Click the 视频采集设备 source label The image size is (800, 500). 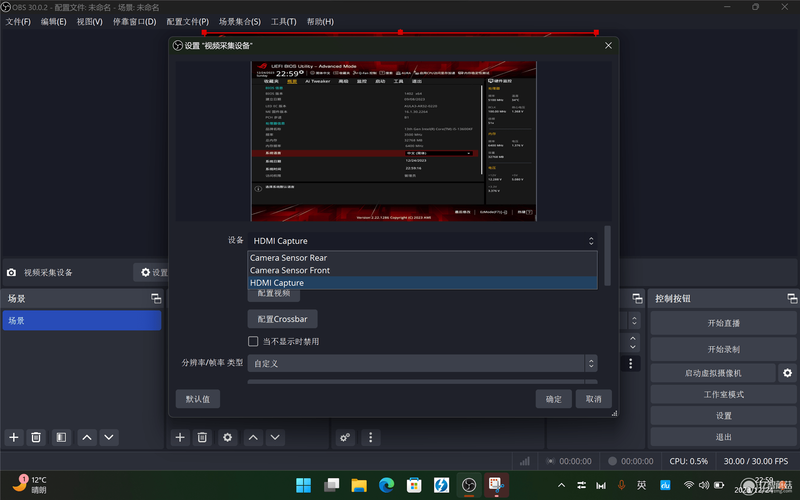pos(48,272)
